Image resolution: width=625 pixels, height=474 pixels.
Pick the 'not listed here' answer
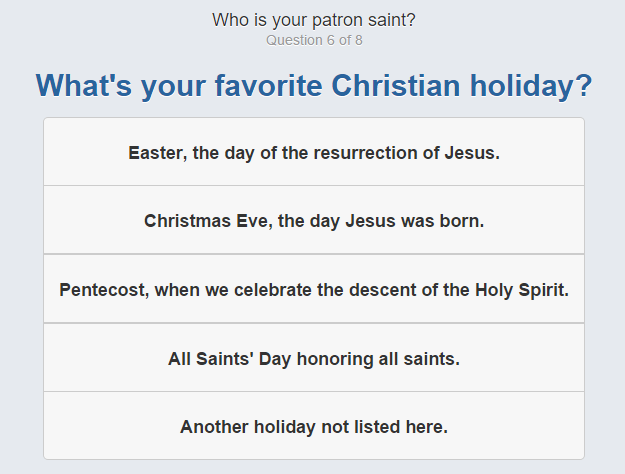point(314,426)
